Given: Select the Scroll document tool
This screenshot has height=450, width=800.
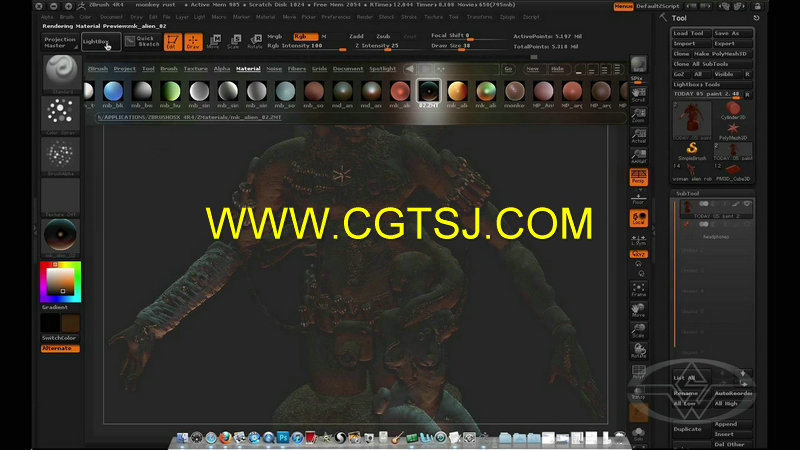Looking at the screenshot, I should (638, 95).
